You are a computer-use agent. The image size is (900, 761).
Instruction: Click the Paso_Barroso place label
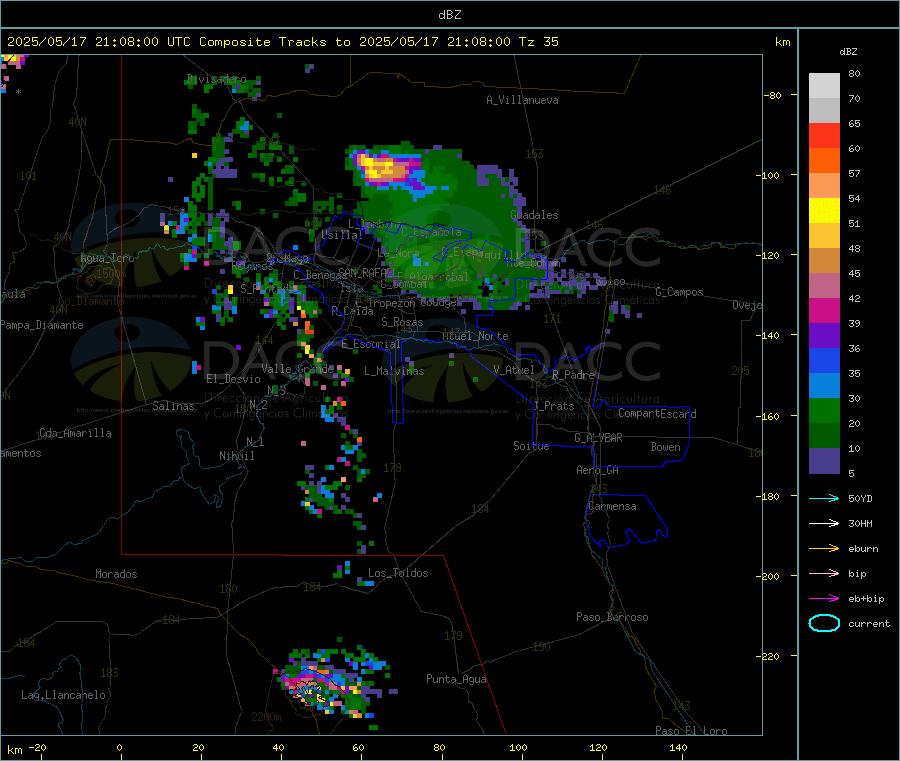point(612,617)
